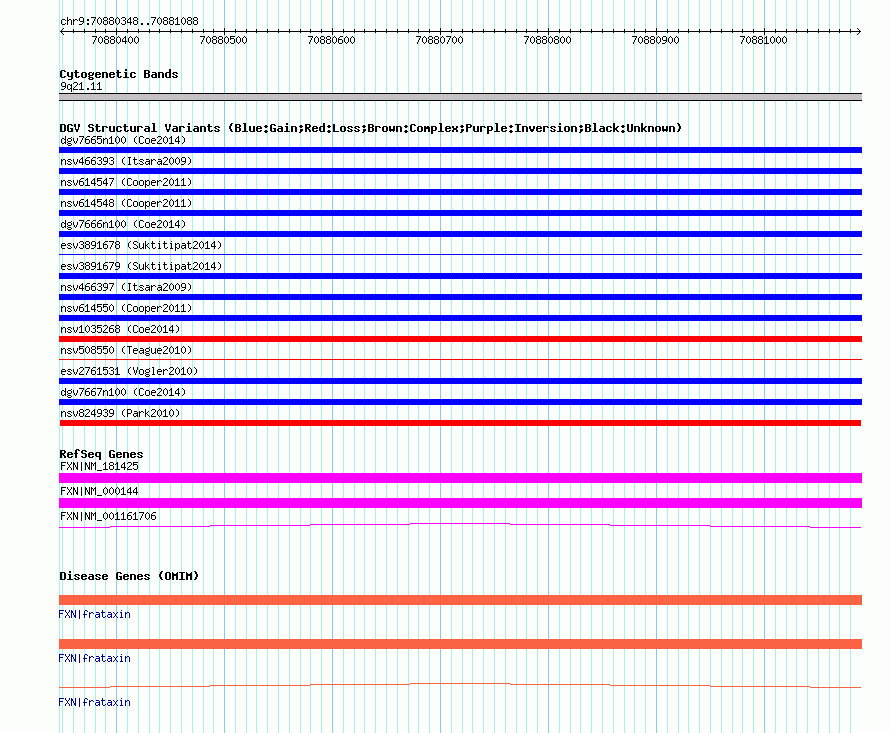
Task: Click the Cytogenetic Bands track heading
Action: click(x=119, y=74)
